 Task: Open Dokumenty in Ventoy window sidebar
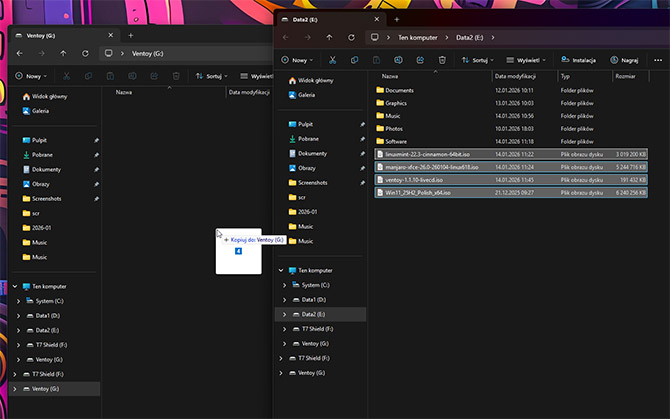pyautogui.click(x=41, y=170)
